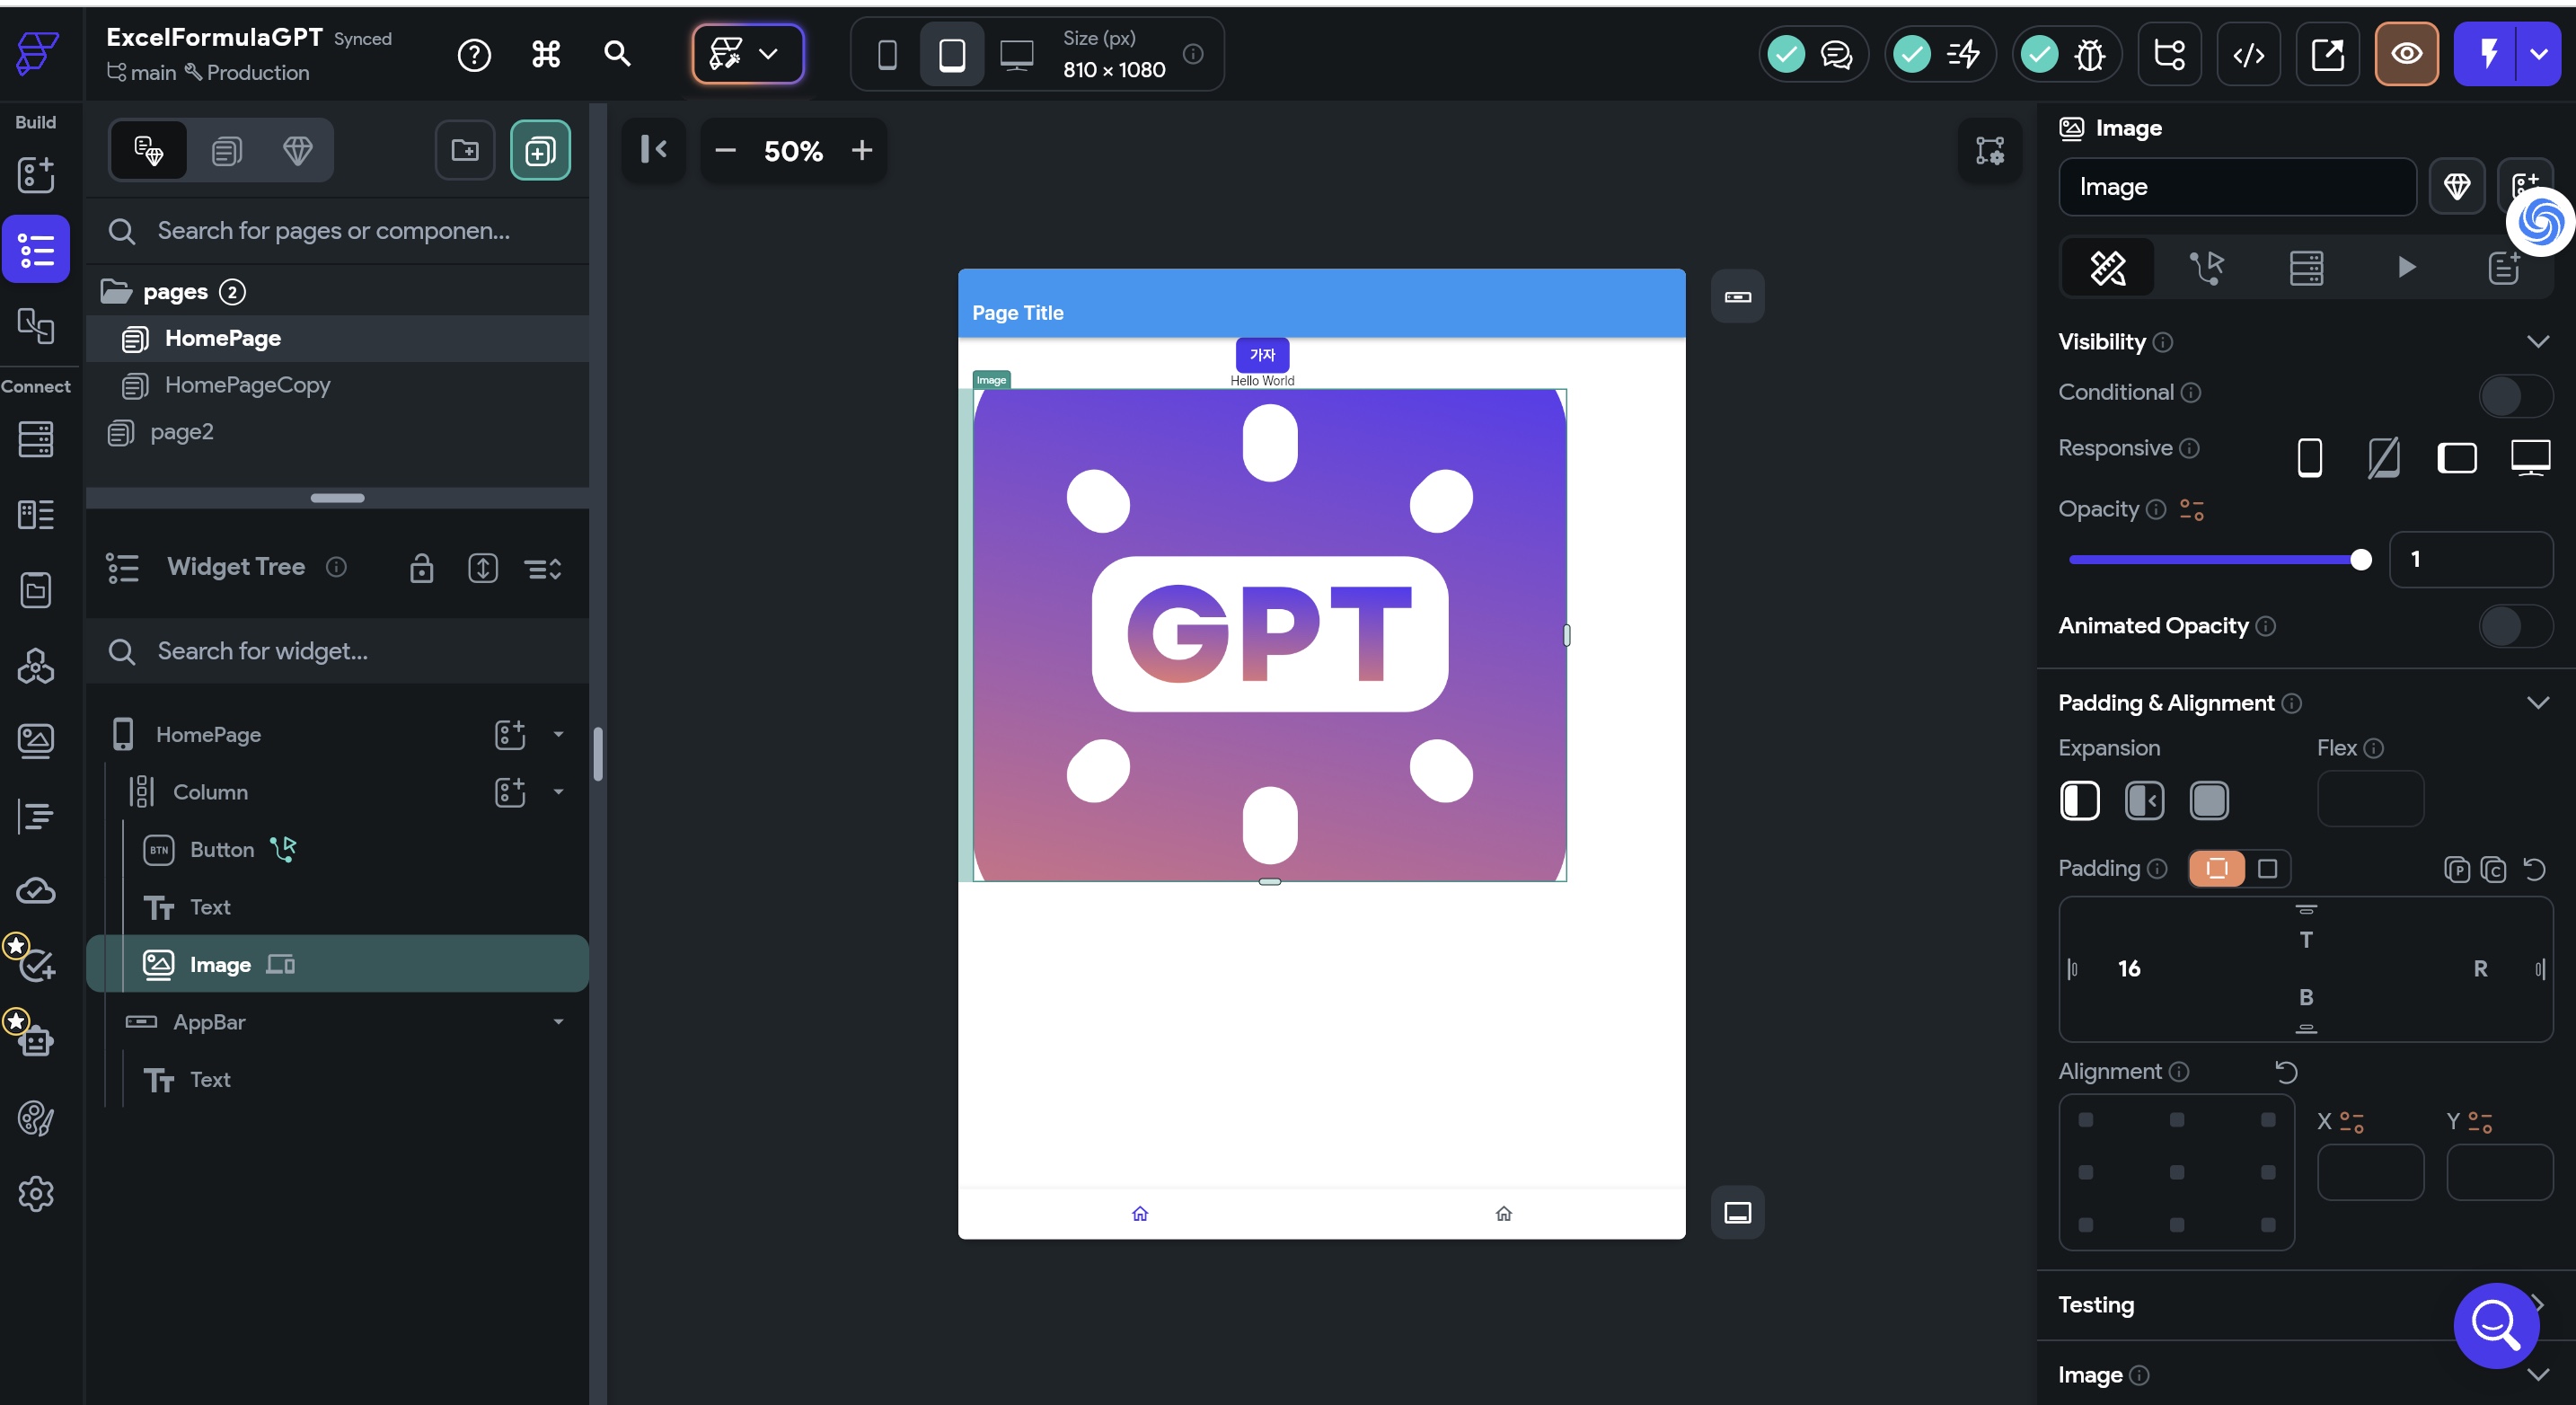Open the Actions tab in properties panel
The height and width of the screenshot is (1405, 2576).
[2206, 267]
